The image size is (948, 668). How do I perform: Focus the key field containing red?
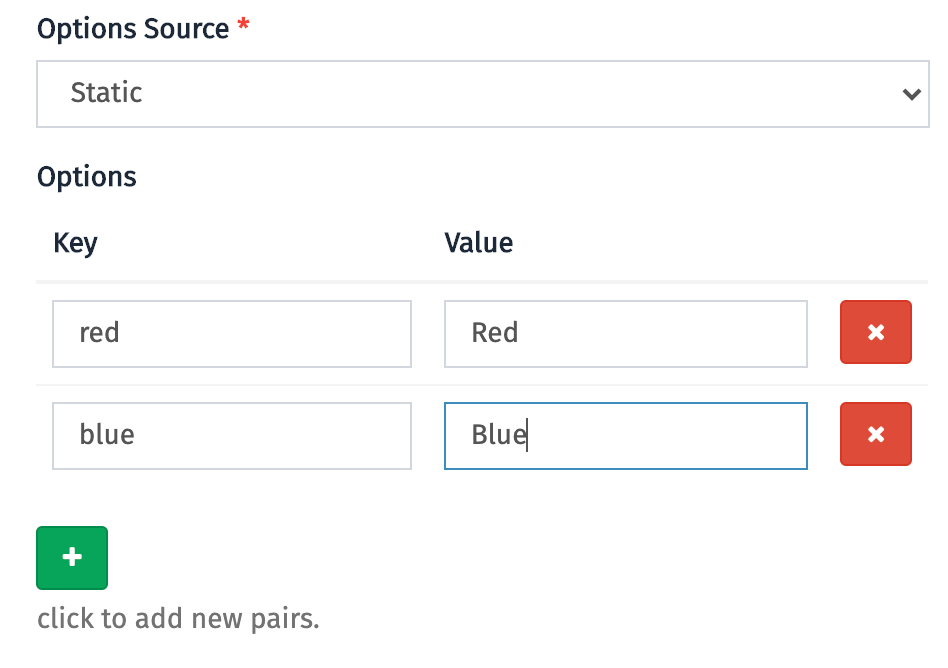tap(232, 334)
